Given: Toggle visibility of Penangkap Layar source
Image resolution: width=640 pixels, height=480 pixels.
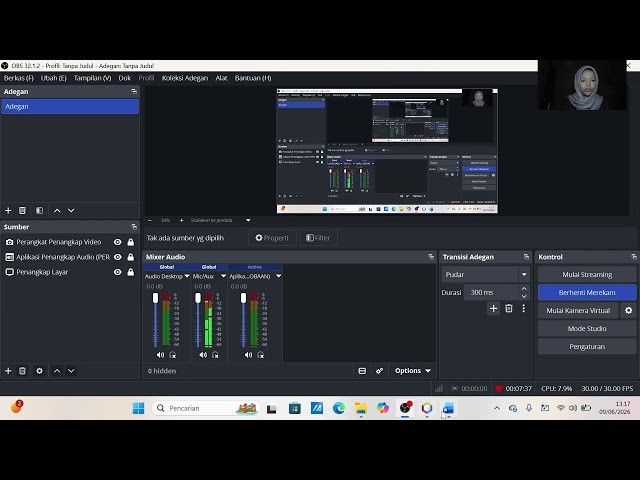Looking at the screenshot, I should (x=118, y=272).
